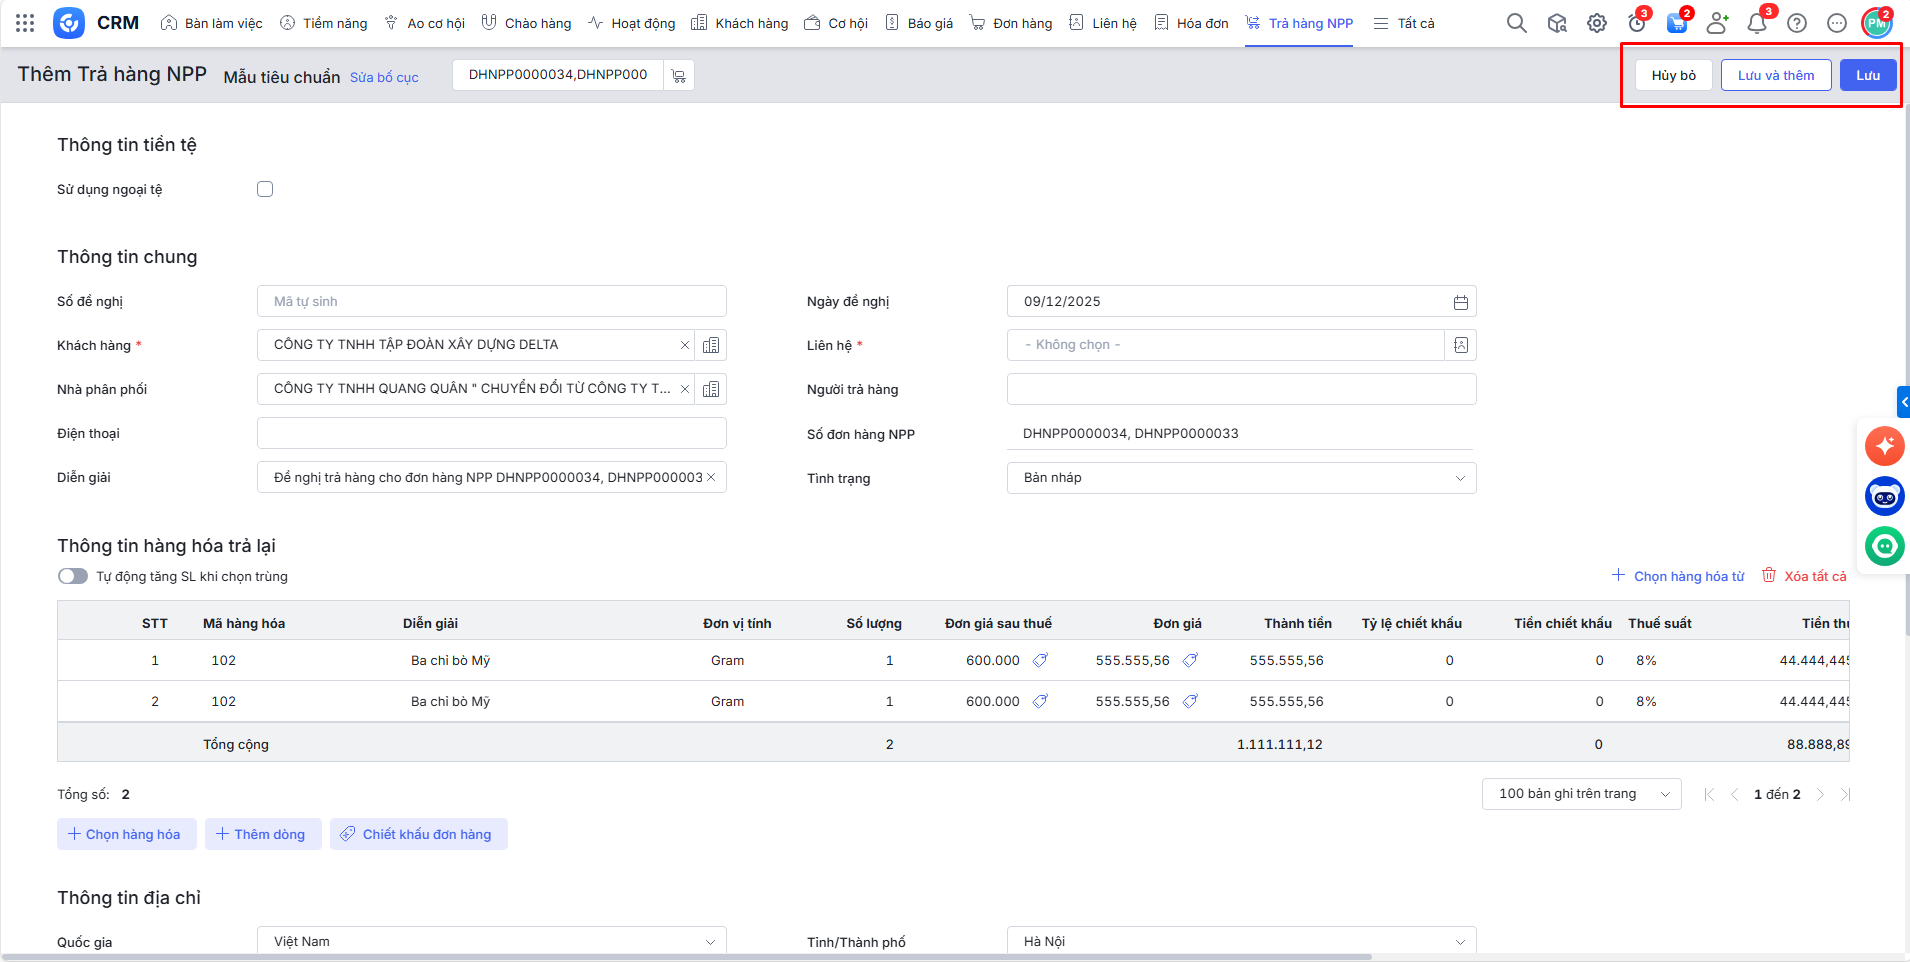Click the Người trả hàng input field
The height and width of the screenshot is (962, 1910).
(1241, 389)
